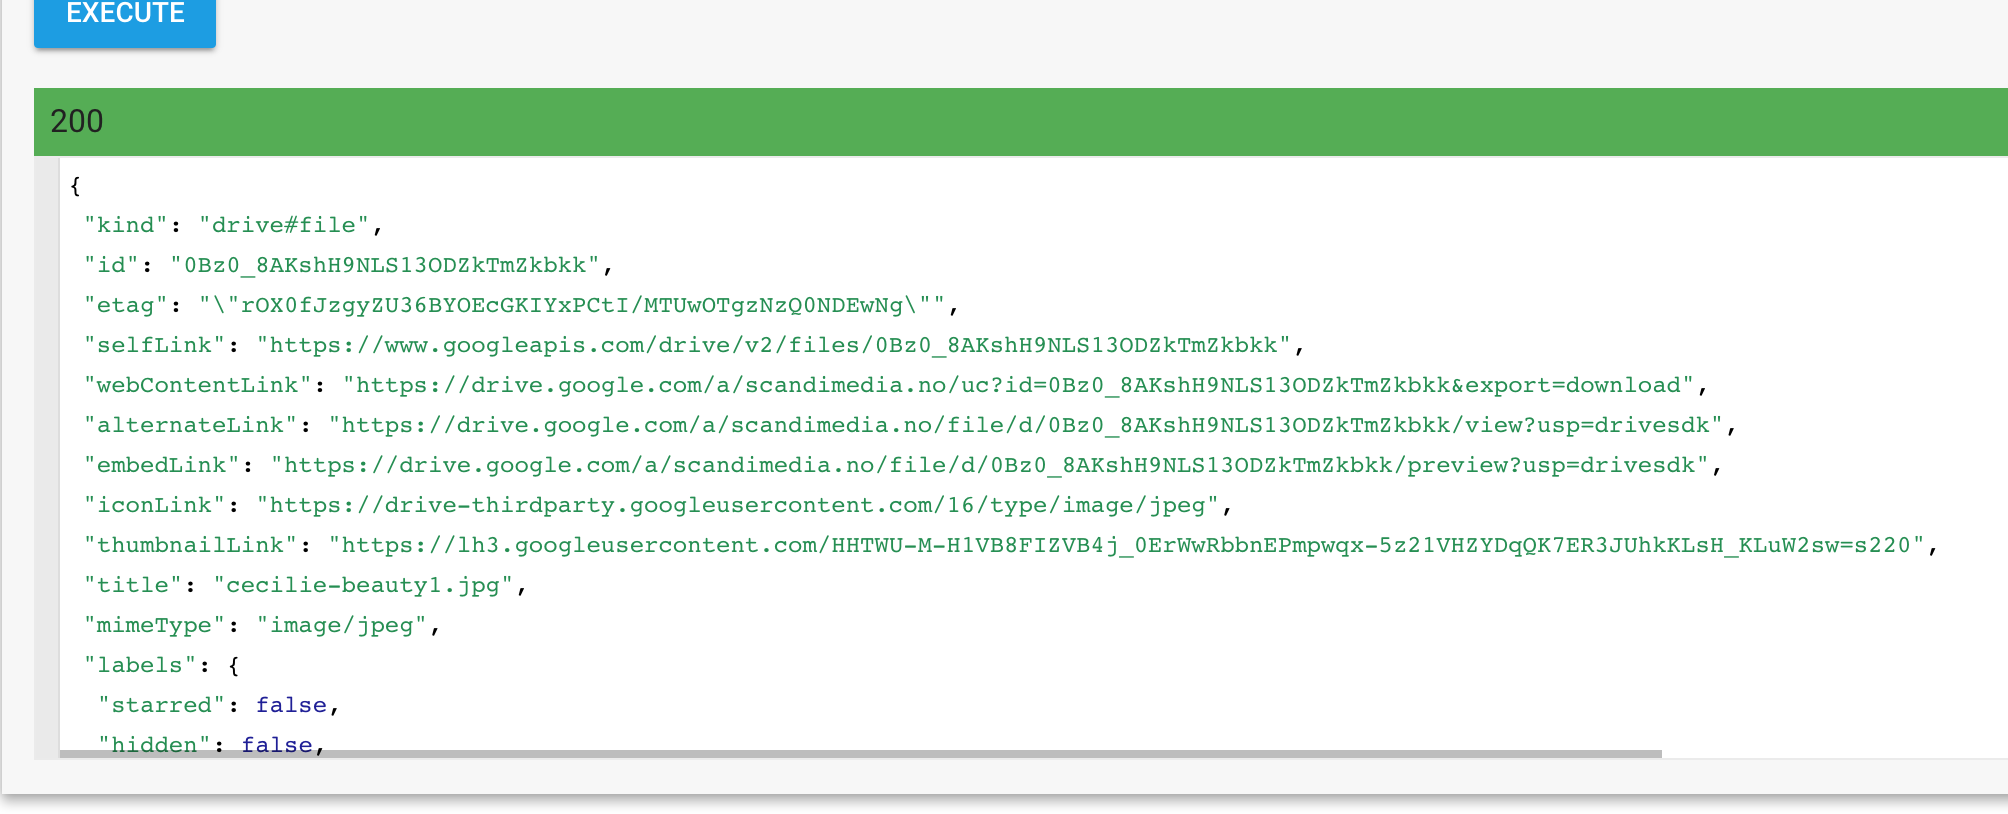Image resolution: width=2008 pixels, height=814 pixels.
Task: Click the "thumbnailLink" key name
Action: click(x=191, y=545)
